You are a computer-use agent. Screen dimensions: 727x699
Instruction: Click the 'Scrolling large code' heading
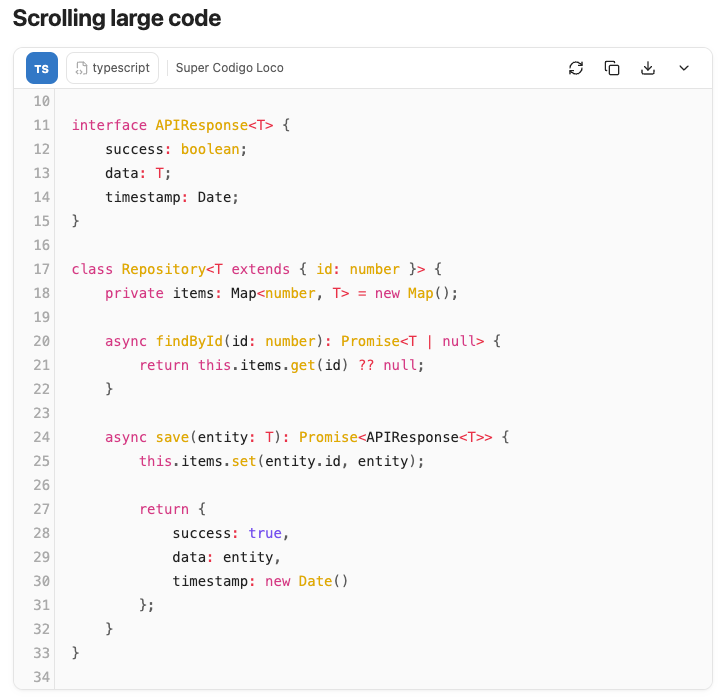117,19
